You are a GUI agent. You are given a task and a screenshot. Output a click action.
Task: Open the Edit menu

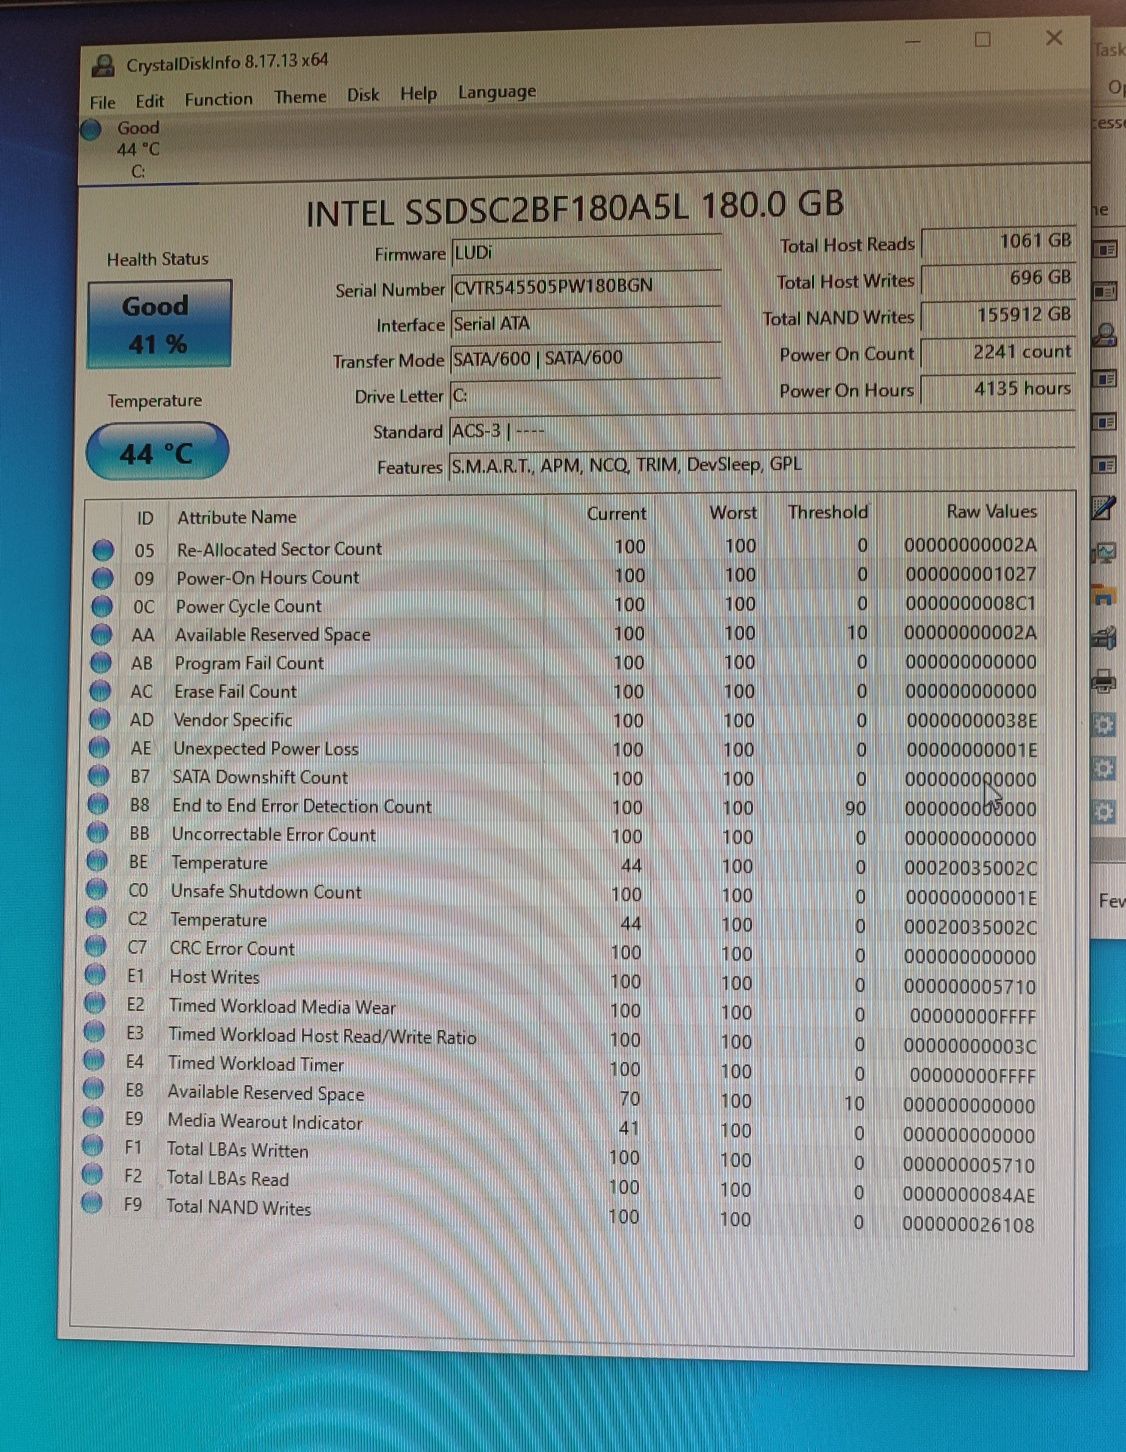pyautogui.click(x=150, y=101)
